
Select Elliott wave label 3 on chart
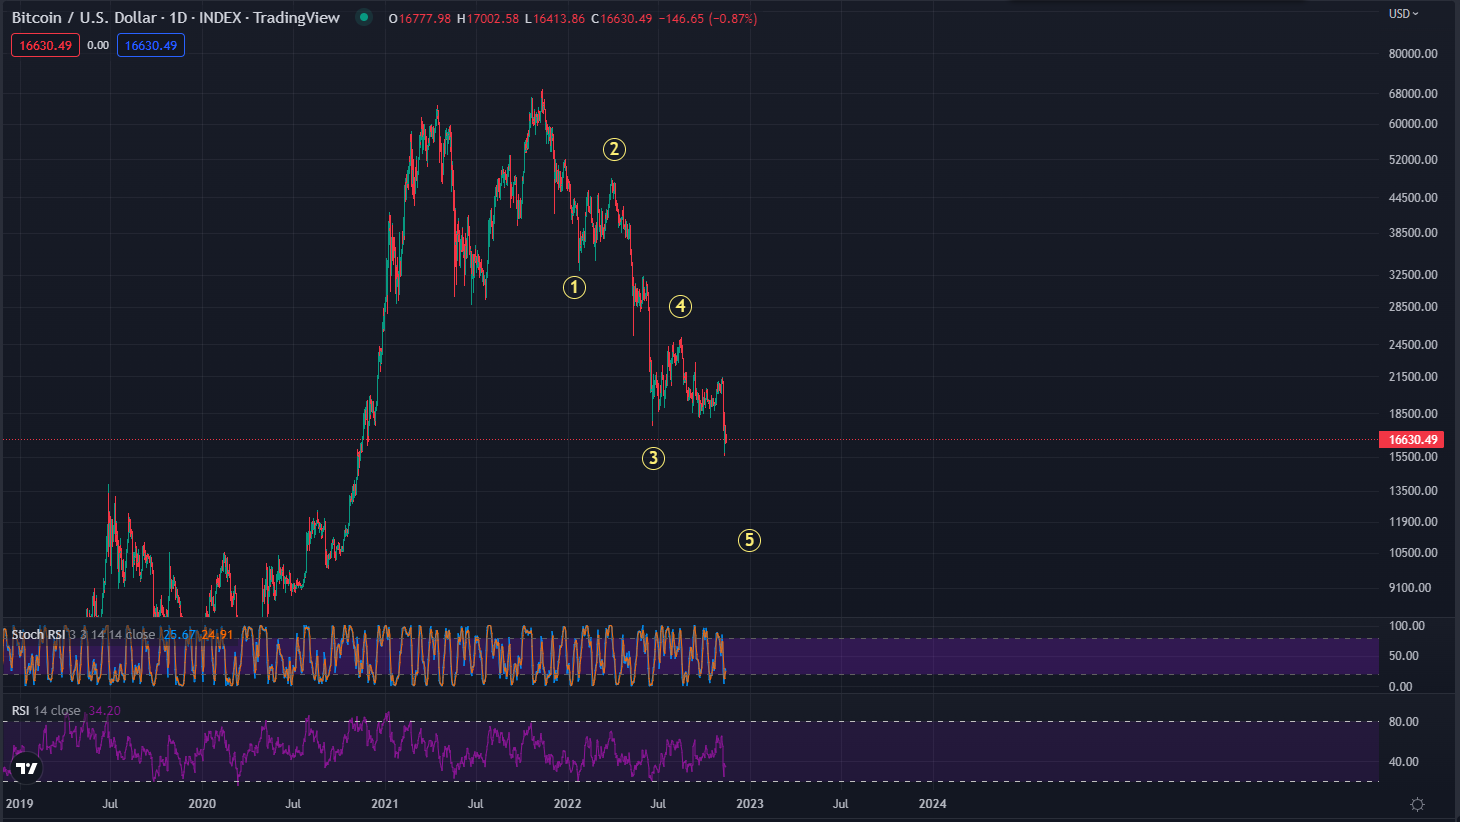tap(653, 458)
